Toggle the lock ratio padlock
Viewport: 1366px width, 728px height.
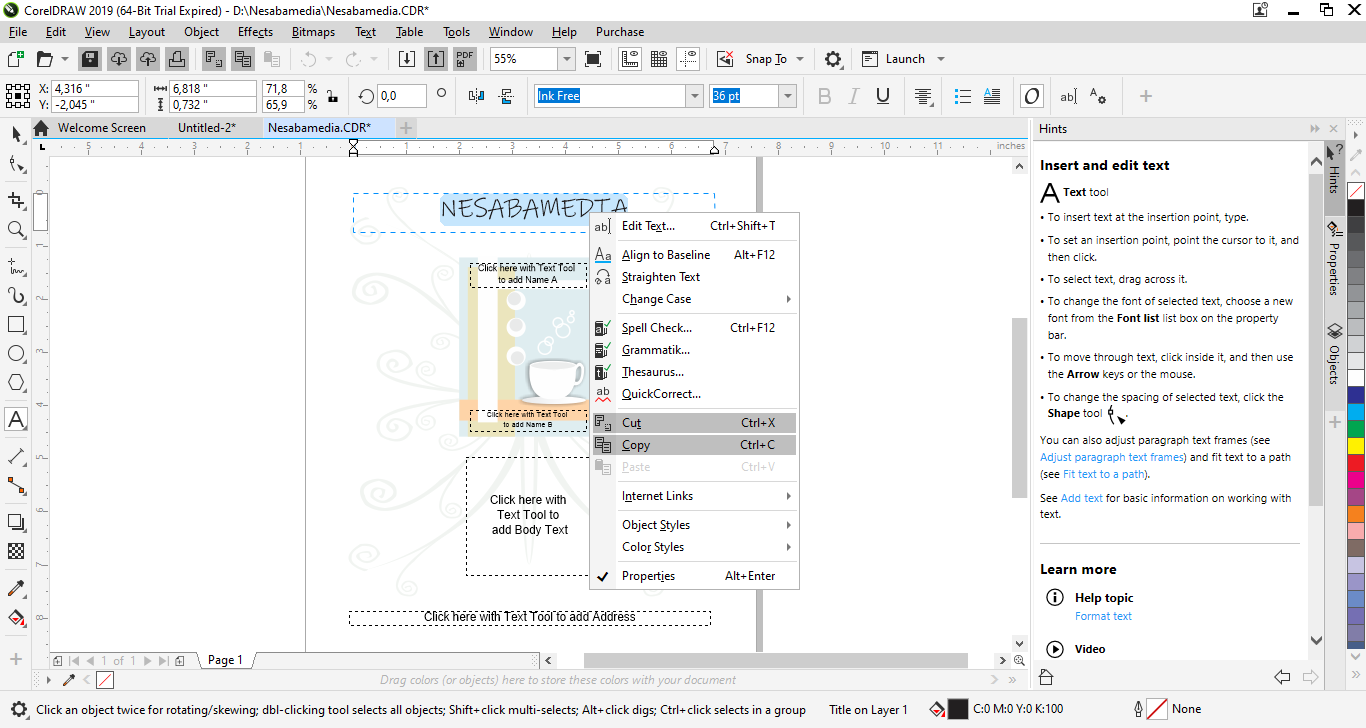[x=332, y=96]
